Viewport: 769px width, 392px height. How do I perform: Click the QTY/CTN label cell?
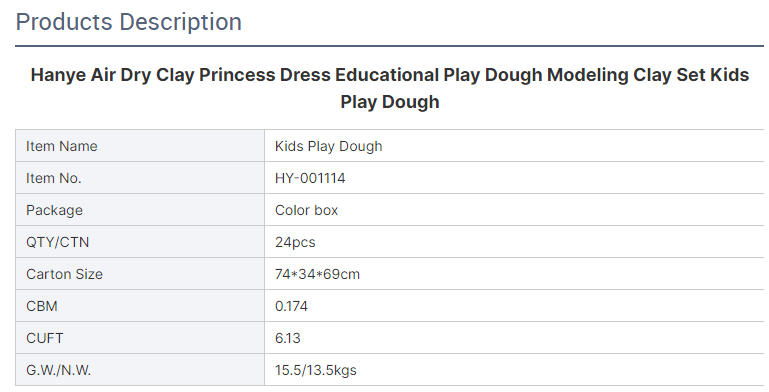pos(140,242)
